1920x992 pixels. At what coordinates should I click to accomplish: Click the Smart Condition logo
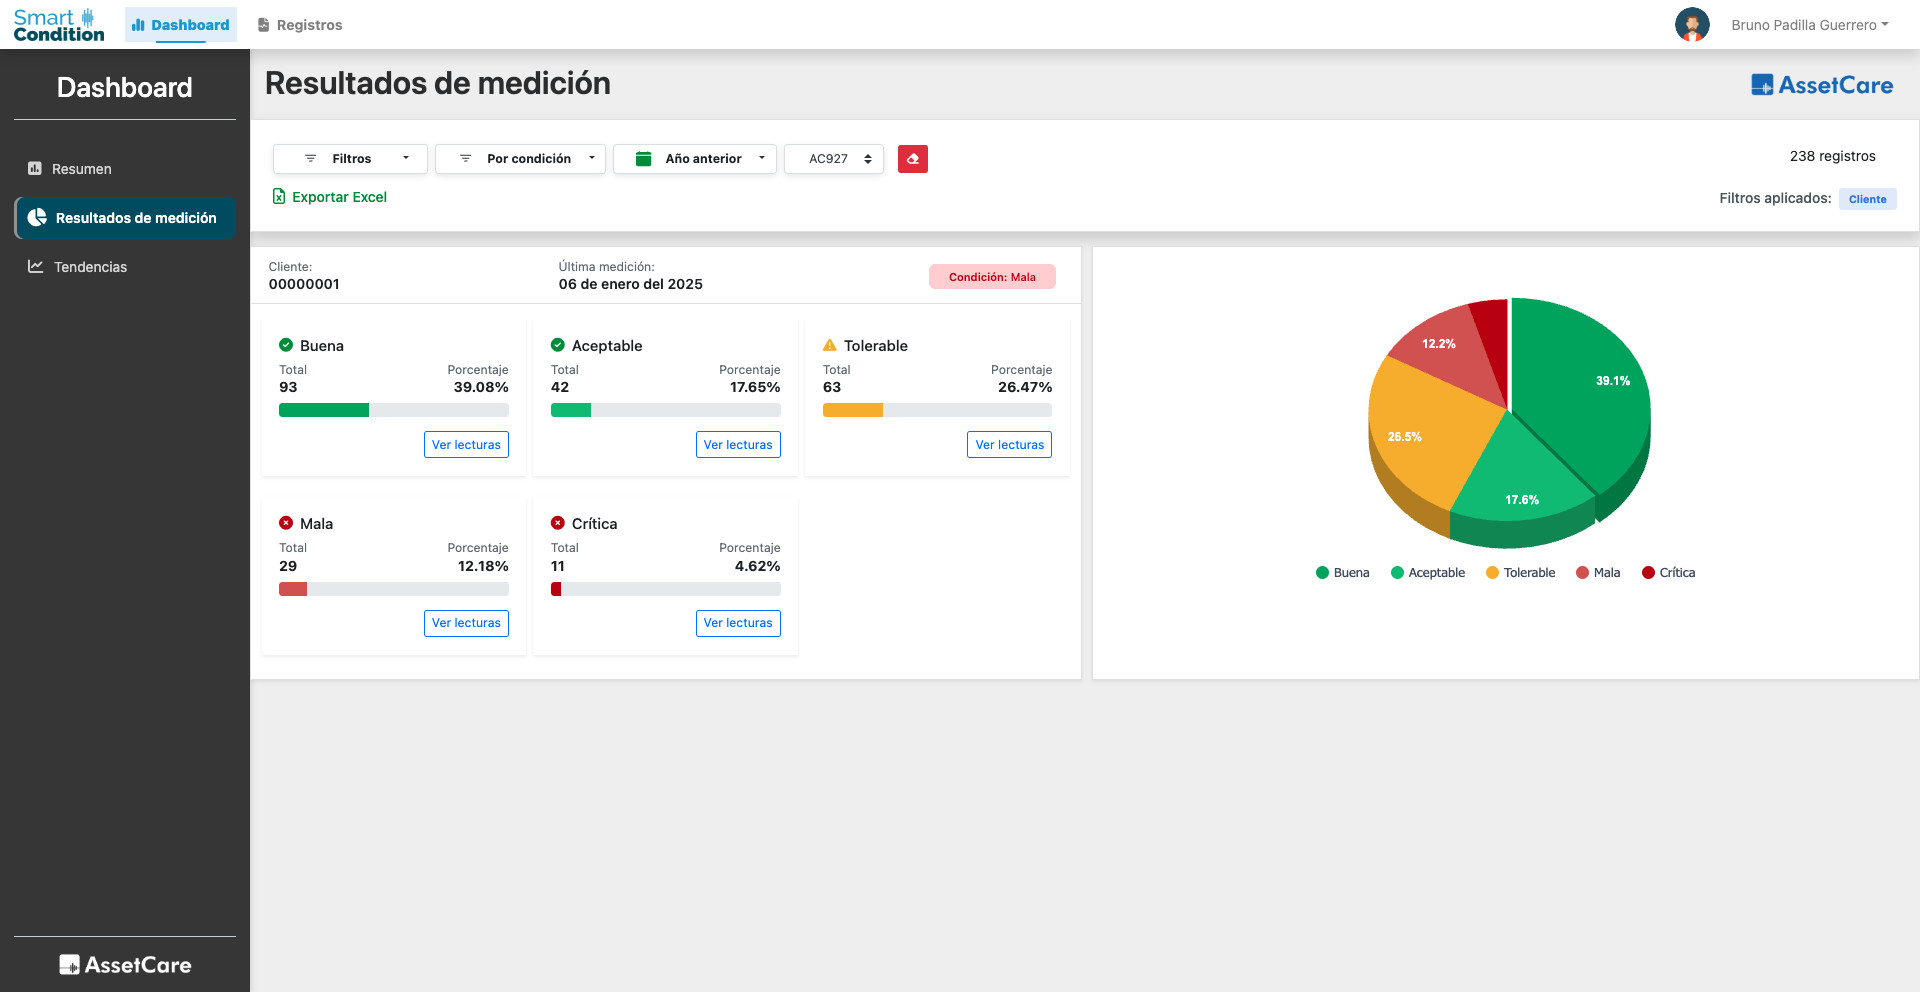(x=57, y=23)
